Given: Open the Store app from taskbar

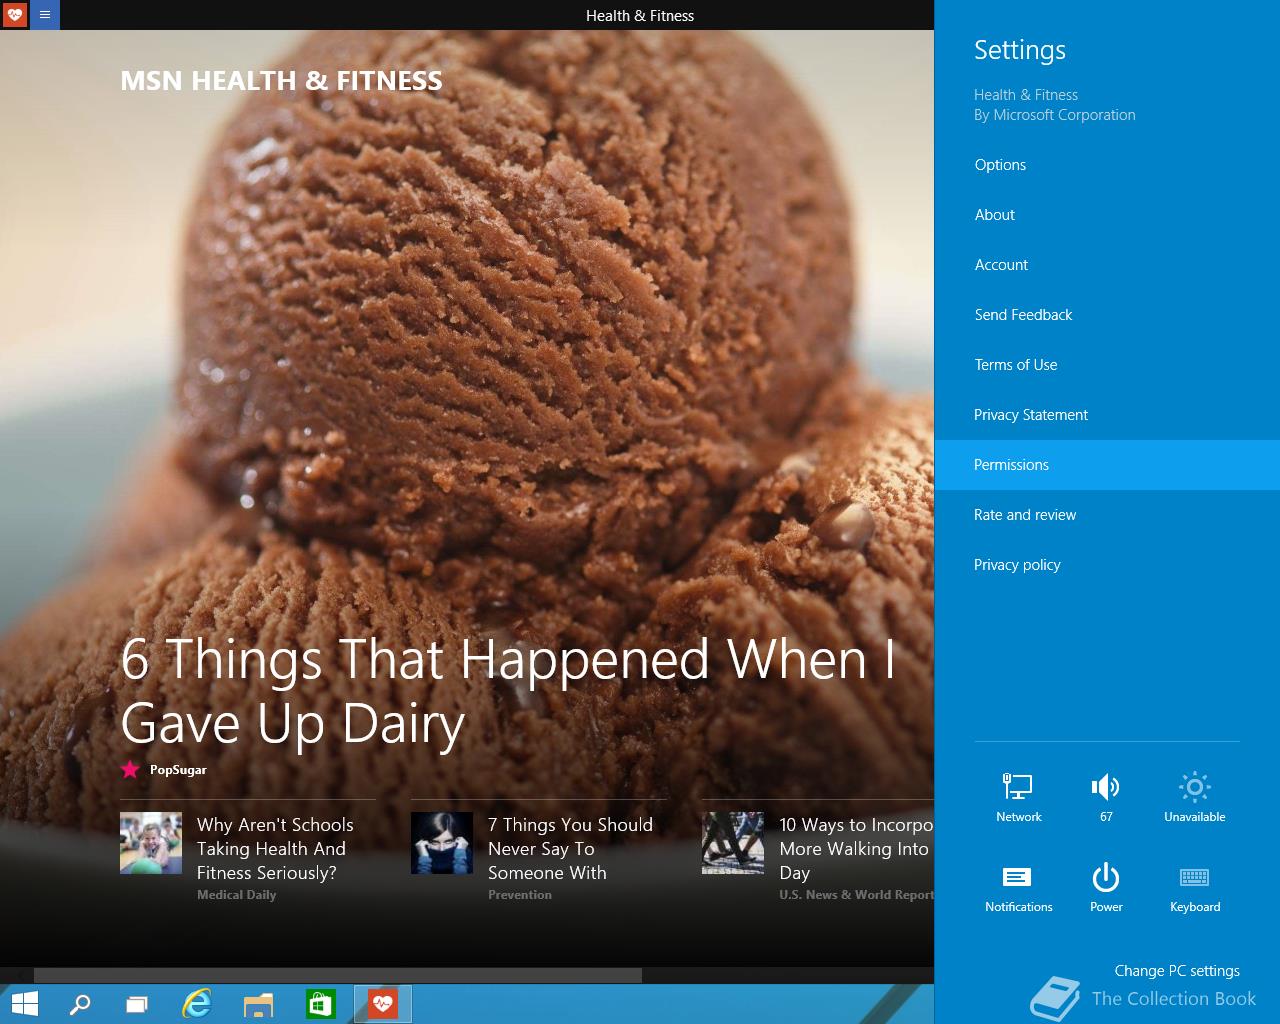Looking at the screenshot, I should tap(320, 1003).
